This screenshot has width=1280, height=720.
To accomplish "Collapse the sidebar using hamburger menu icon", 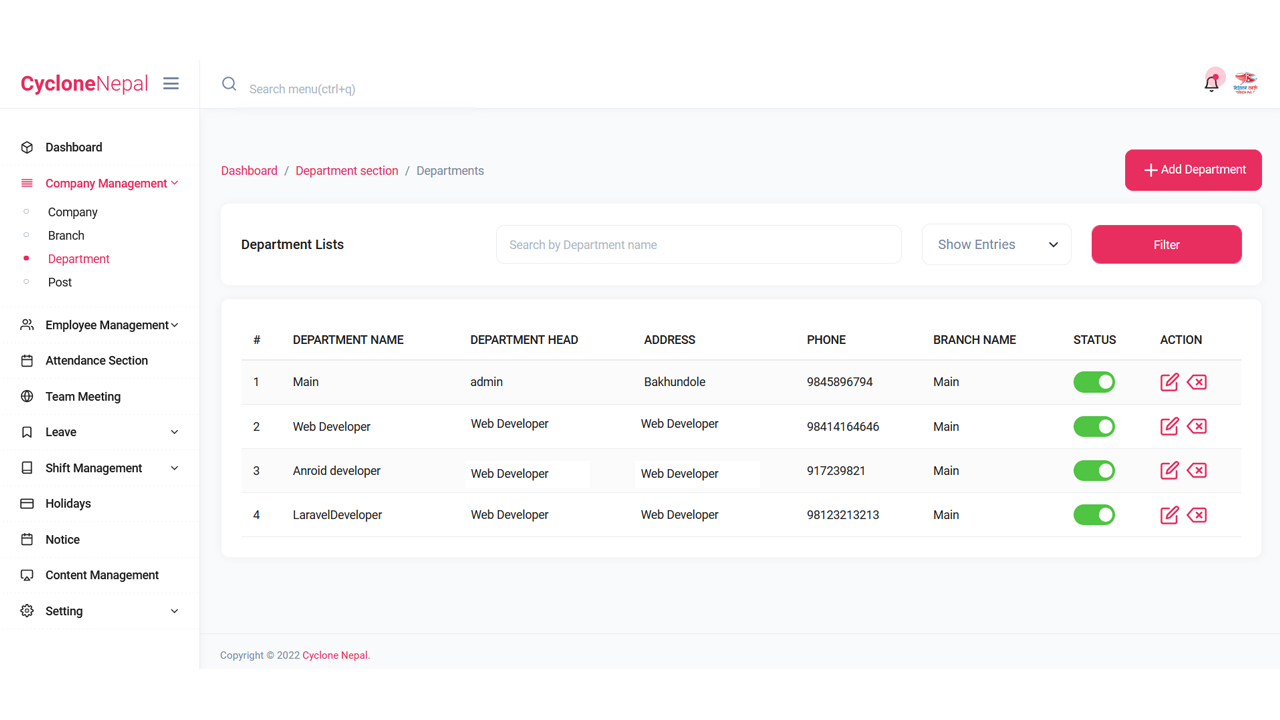I will [170, 83].
